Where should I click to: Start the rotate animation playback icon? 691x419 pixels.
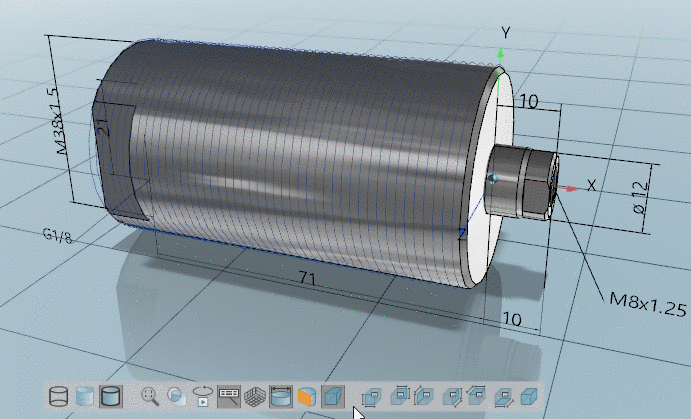202,396
